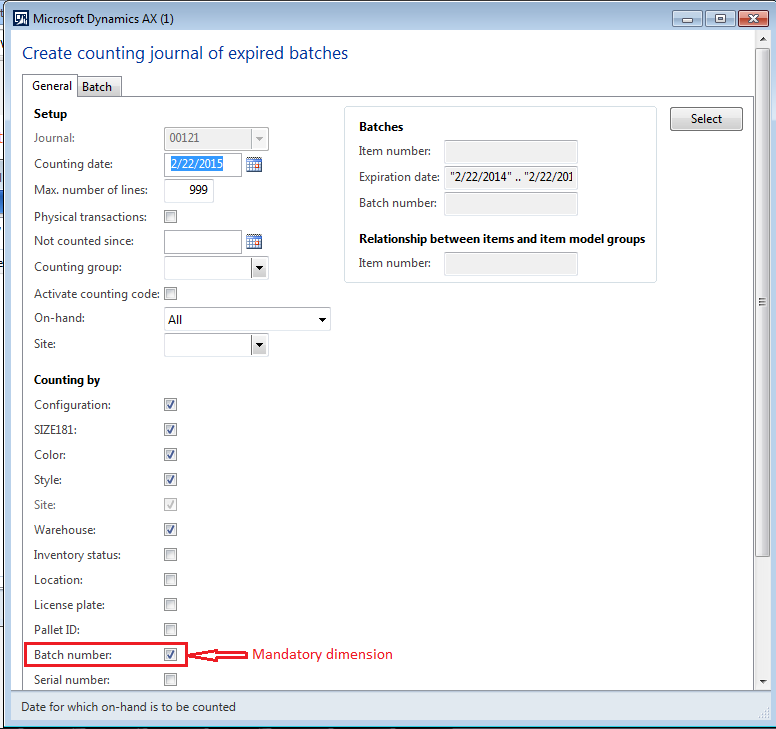Open the Counting group dropdown

tap(259, 268)
